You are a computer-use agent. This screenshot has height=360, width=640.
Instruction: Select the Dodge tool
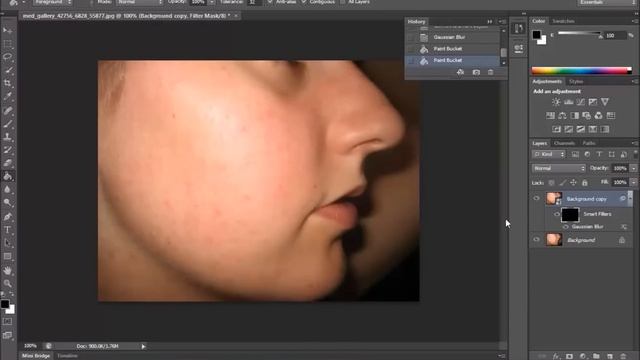click(x=7, y=202)
